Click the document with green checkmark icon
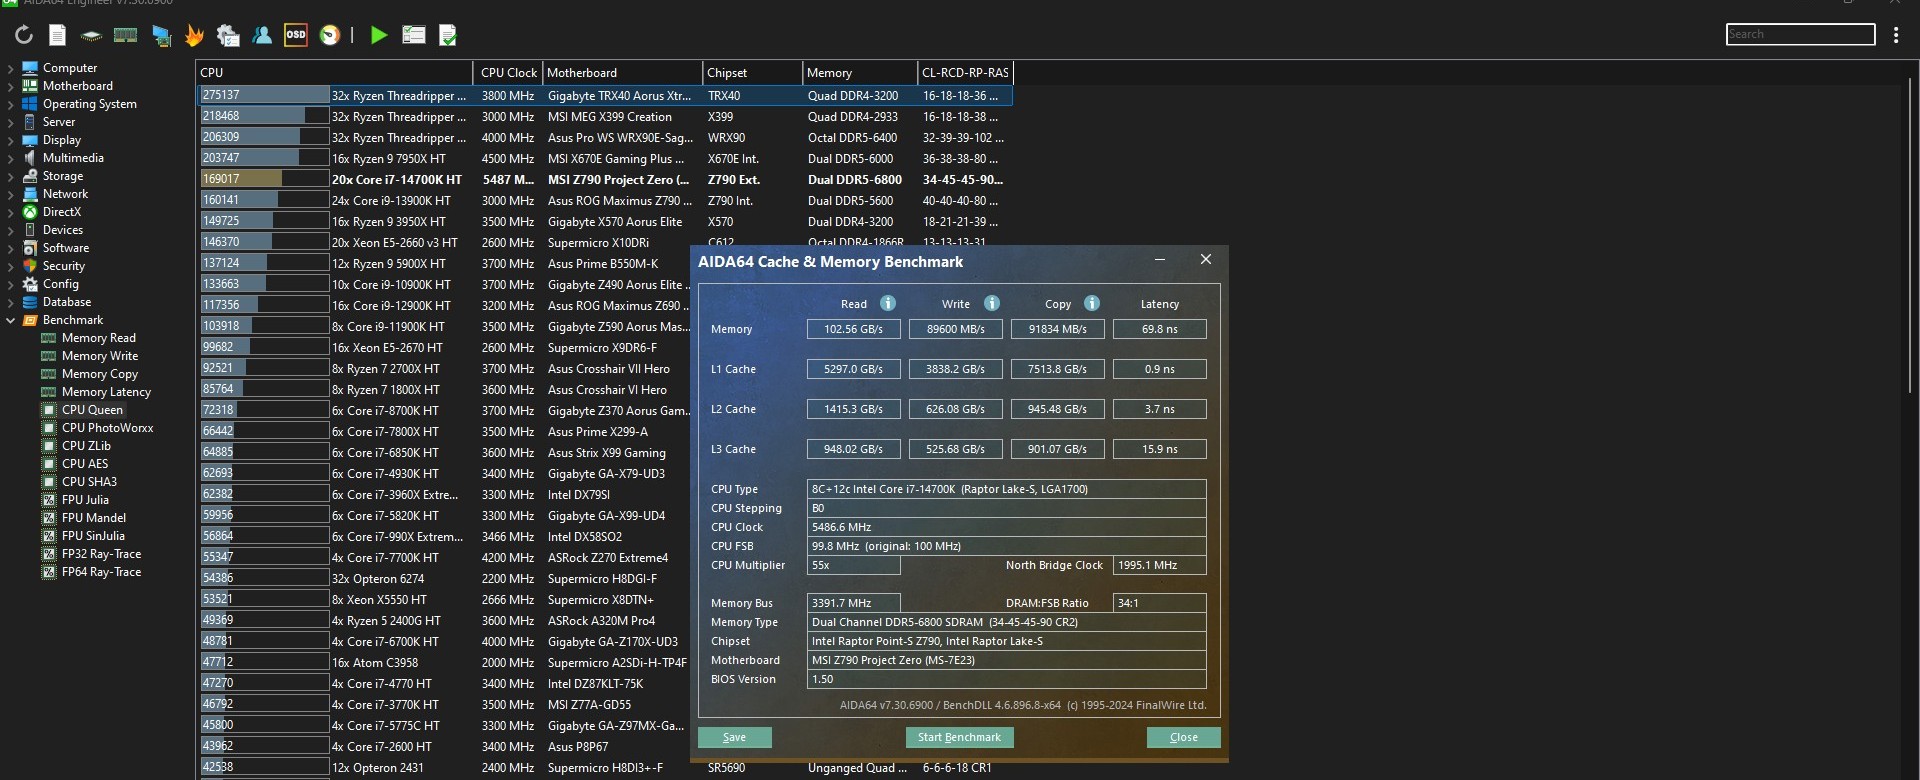1920x780 pixels. [448, 35]
